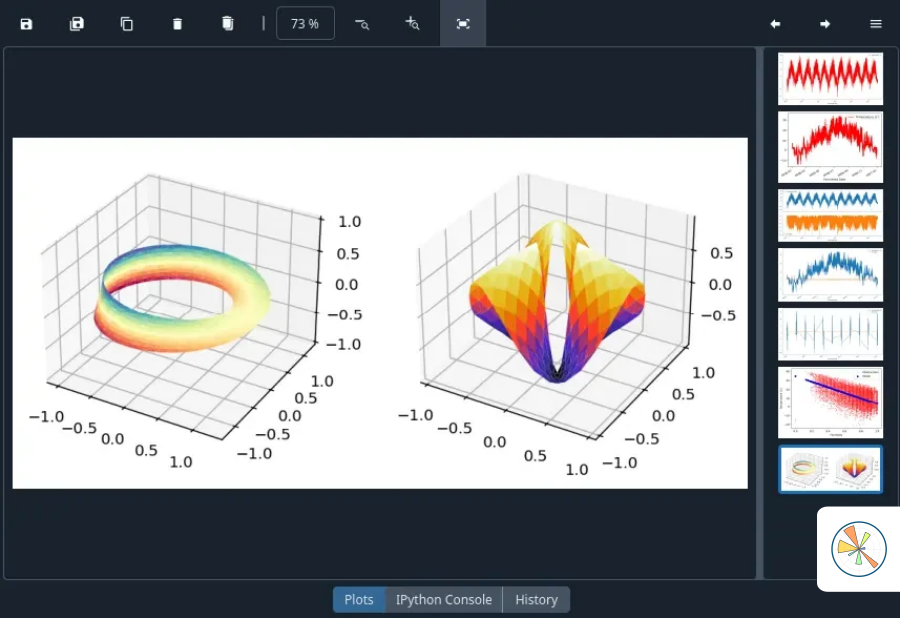Image resolution: width=900 pixels, height=618 pixels.
Task: Save all plots at once
Action: click(76, 23)
